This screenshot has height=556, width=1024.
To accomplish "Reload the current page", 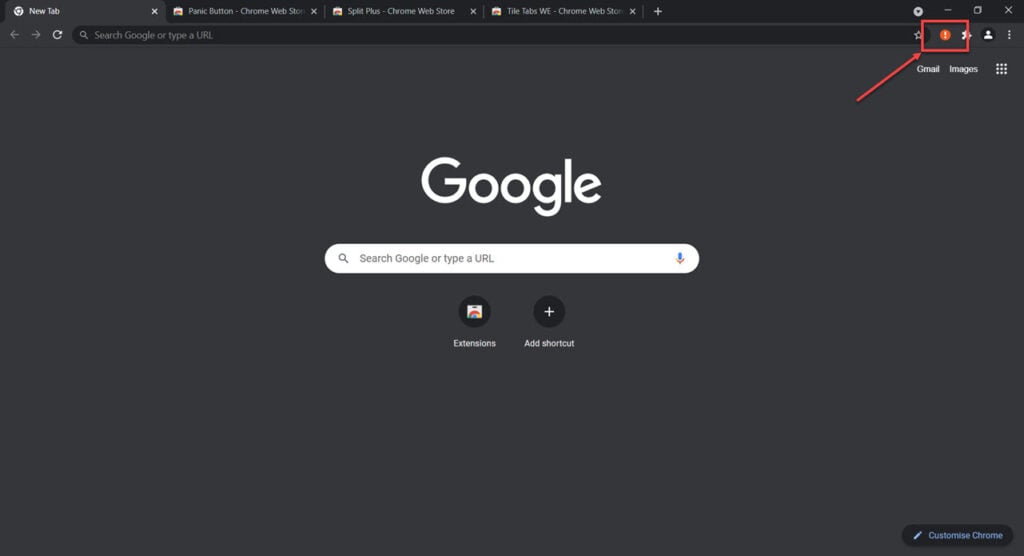I will pos(57,35).
